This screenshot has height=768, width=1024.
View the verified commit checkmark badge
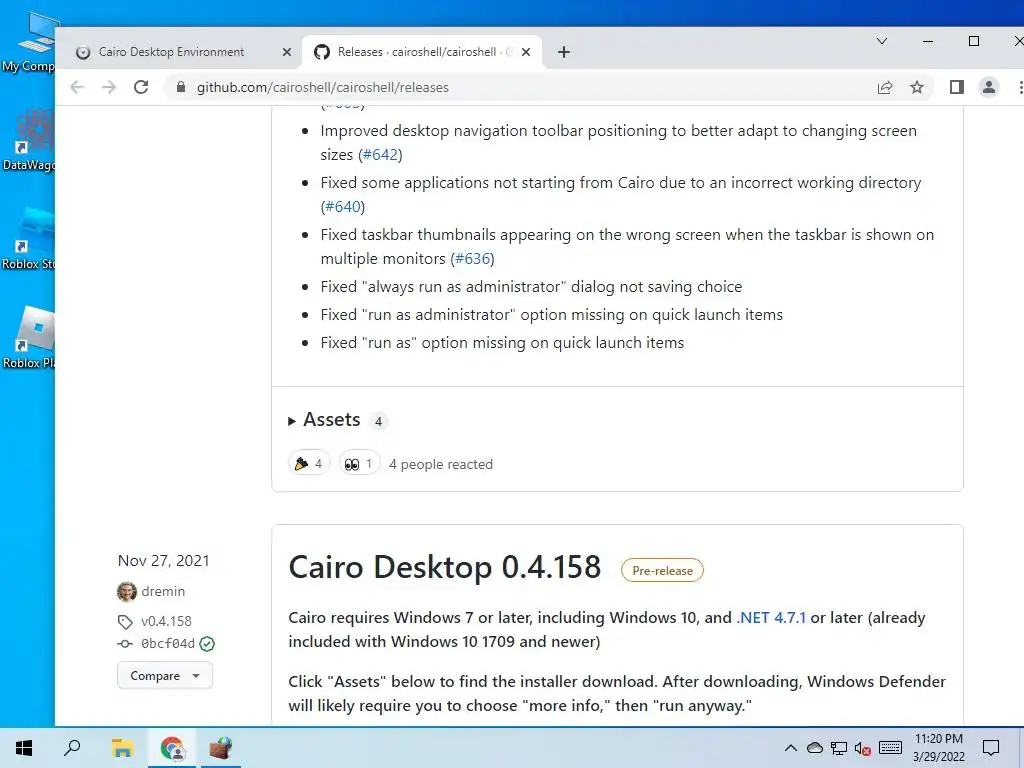coord(207,644)
